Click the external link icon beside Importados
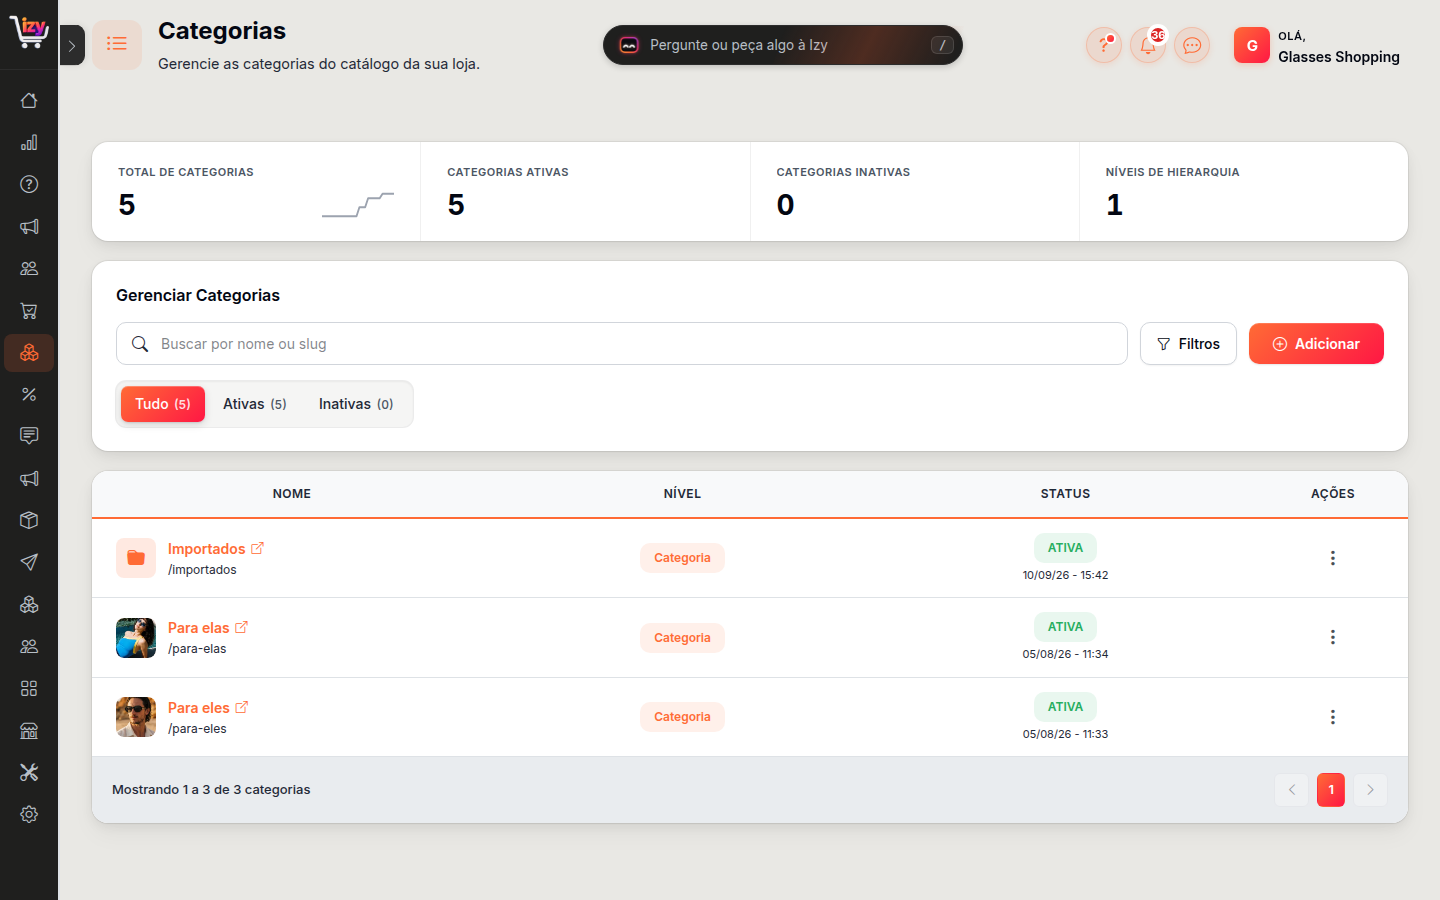The image size is (1440, 900). (x=257, y=548)
